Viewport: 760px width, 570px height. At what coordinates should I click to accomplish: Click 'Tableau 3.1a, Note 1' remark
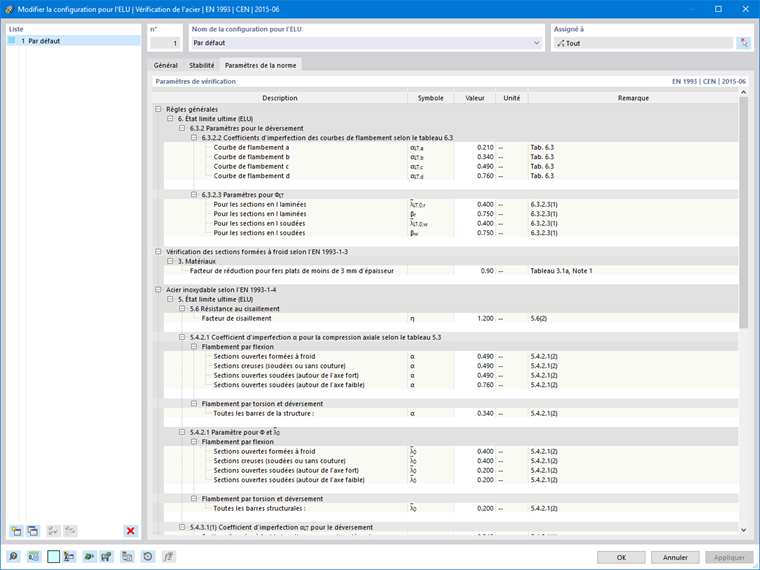click(561, 271)
